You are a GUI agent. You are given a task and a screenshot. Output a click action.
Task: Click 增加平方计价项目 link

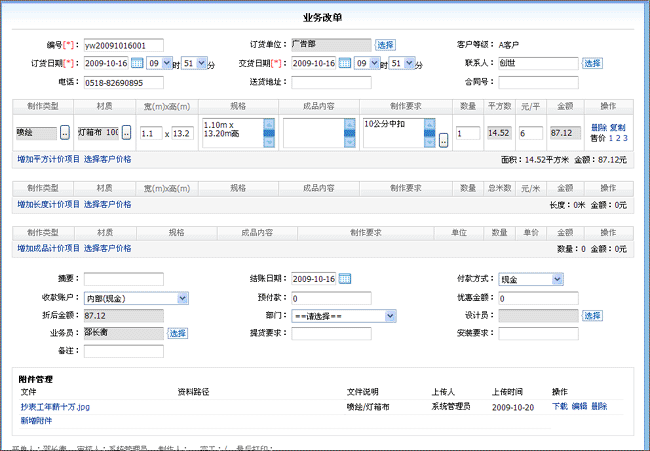49,159
